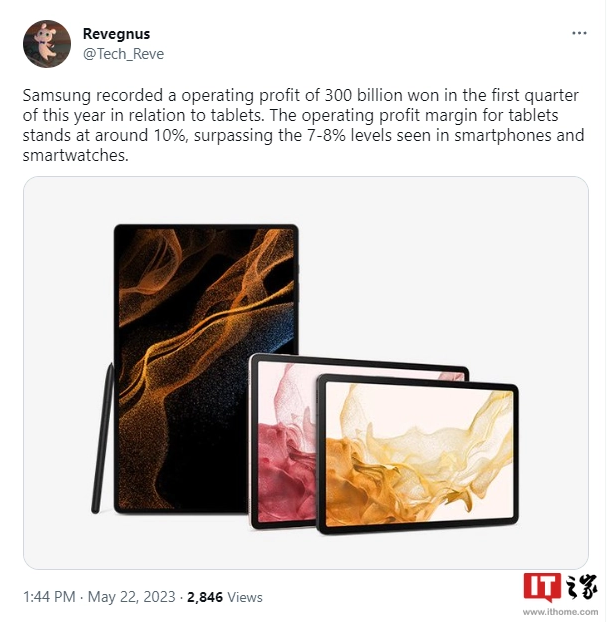The height and width of the screenshot is (622, 615).
Task: Open the Revegnus profile avatar picture
Action: (47, 44)
